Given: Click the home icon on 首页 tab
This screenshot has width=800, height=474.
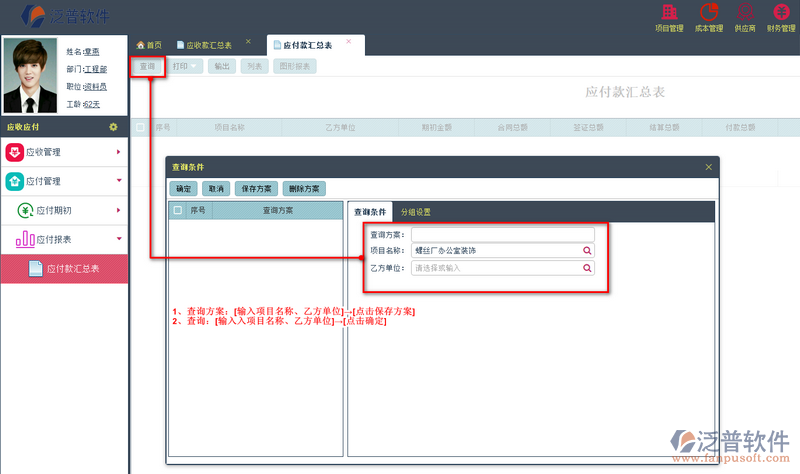Looking at the screenshot, I should point(140,45).
